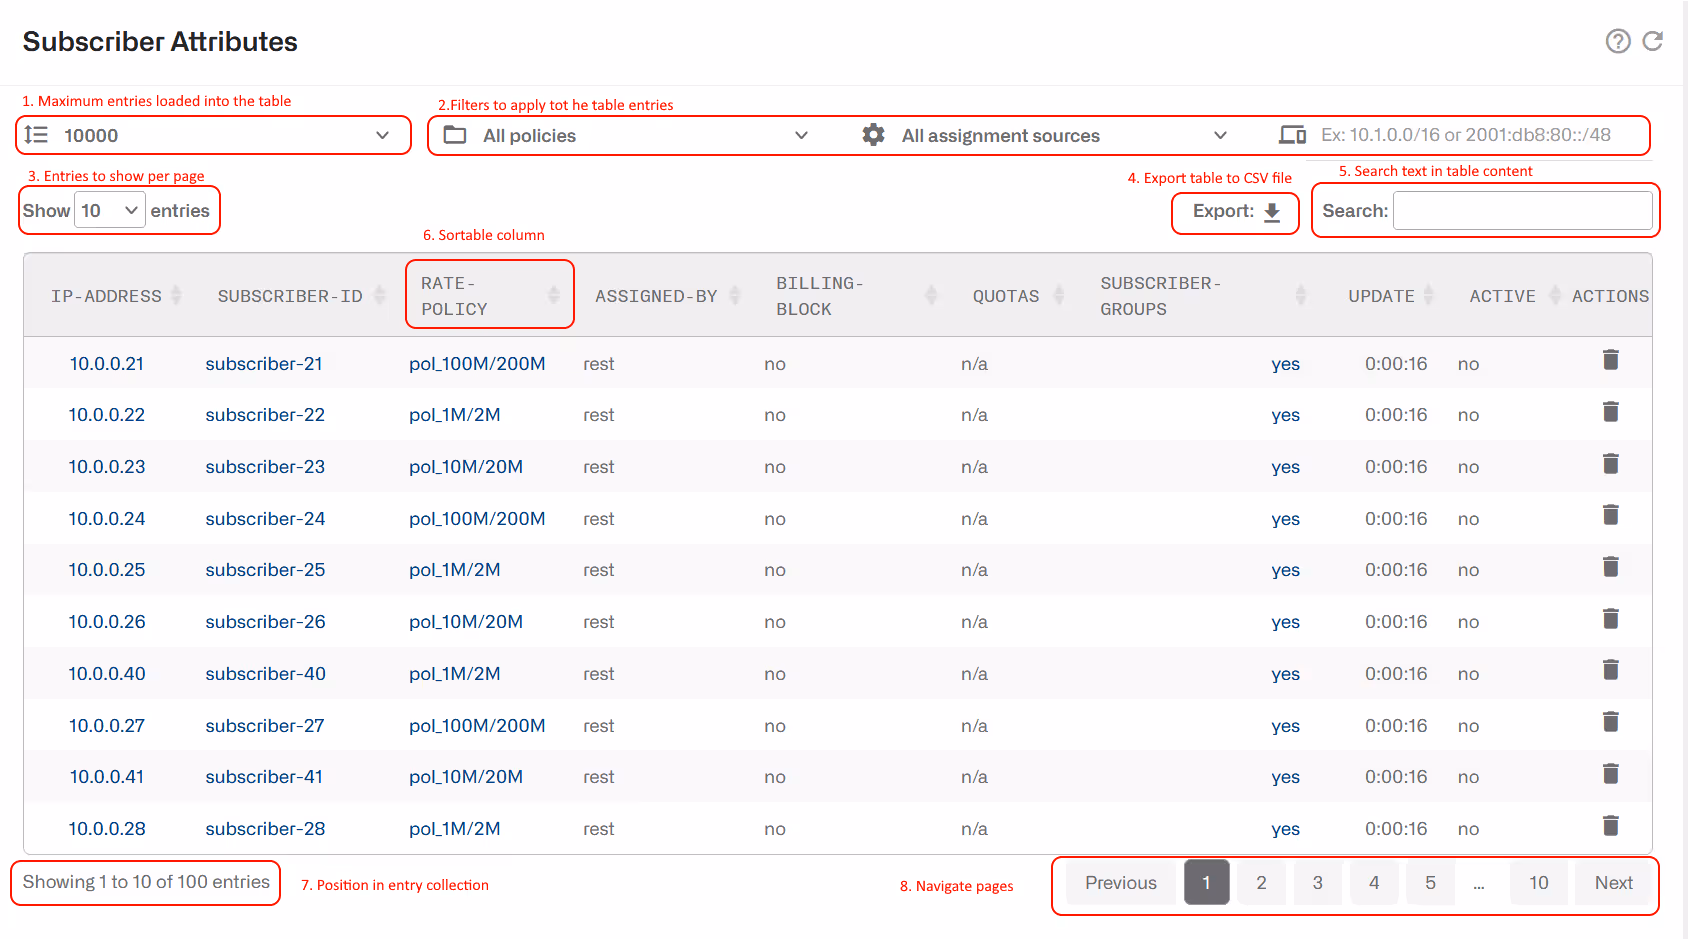Screen dimensions: 1688x939
Task: Delete the subscriber-22 entry
Action: tap(1610, 412)
